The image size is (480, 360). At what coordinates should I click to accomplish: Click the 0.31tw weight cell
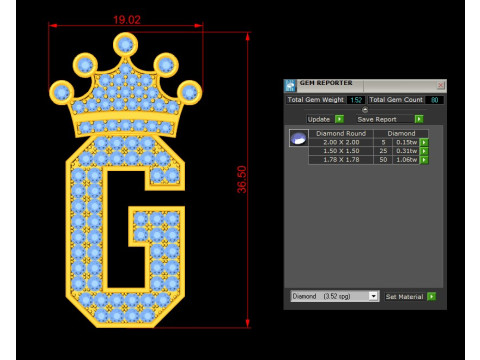coord(406,151)
